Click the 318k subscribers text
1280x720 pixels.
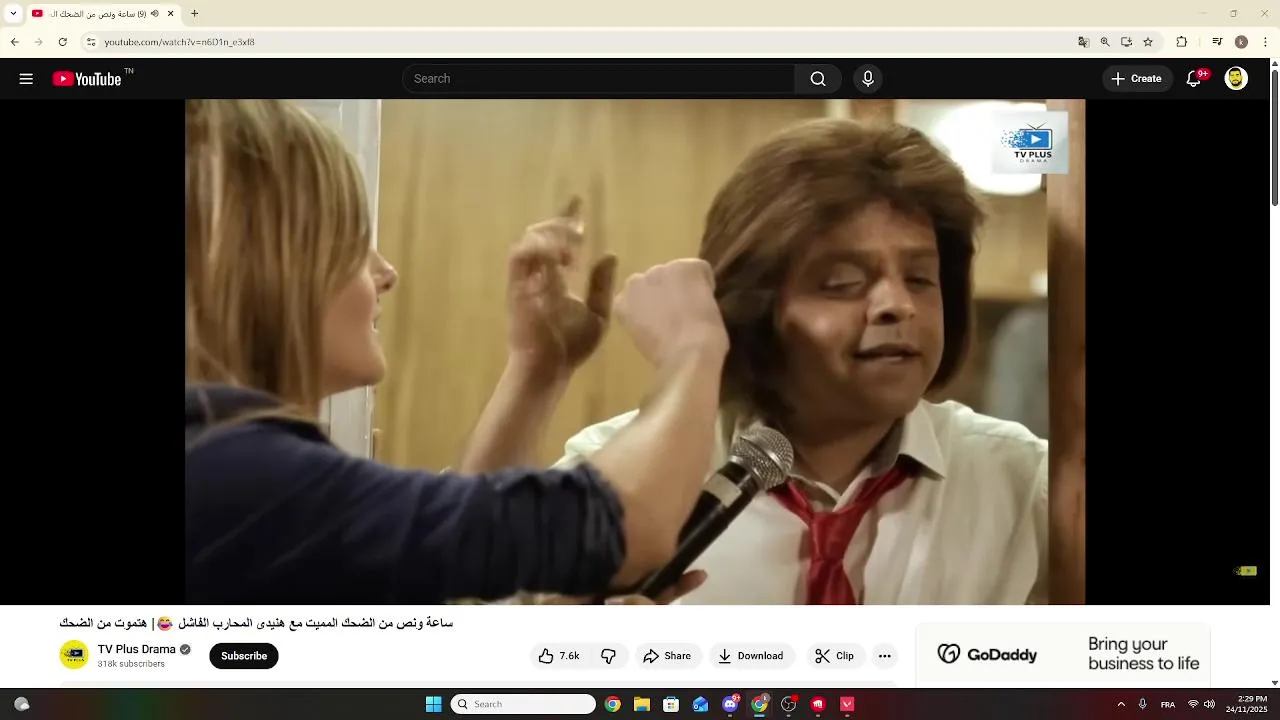click(131, 664)
